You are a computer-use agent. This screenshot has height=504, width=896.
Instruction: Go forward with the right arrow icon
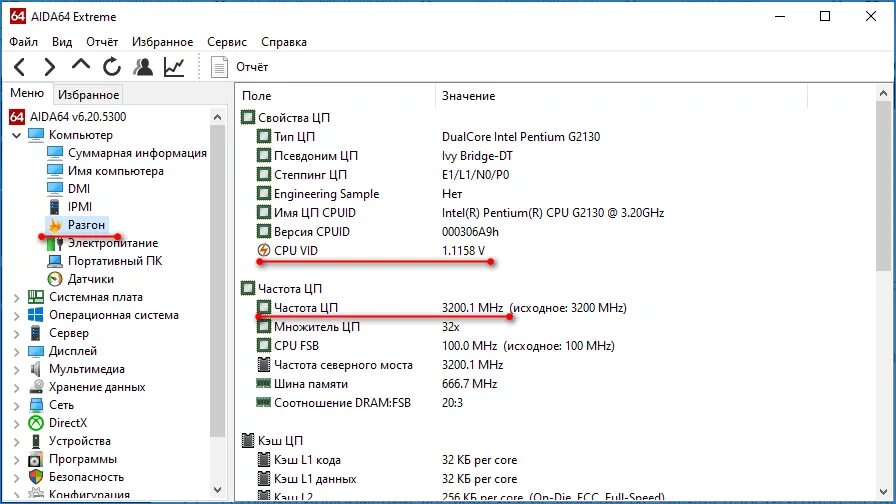(x=50, y=67)
